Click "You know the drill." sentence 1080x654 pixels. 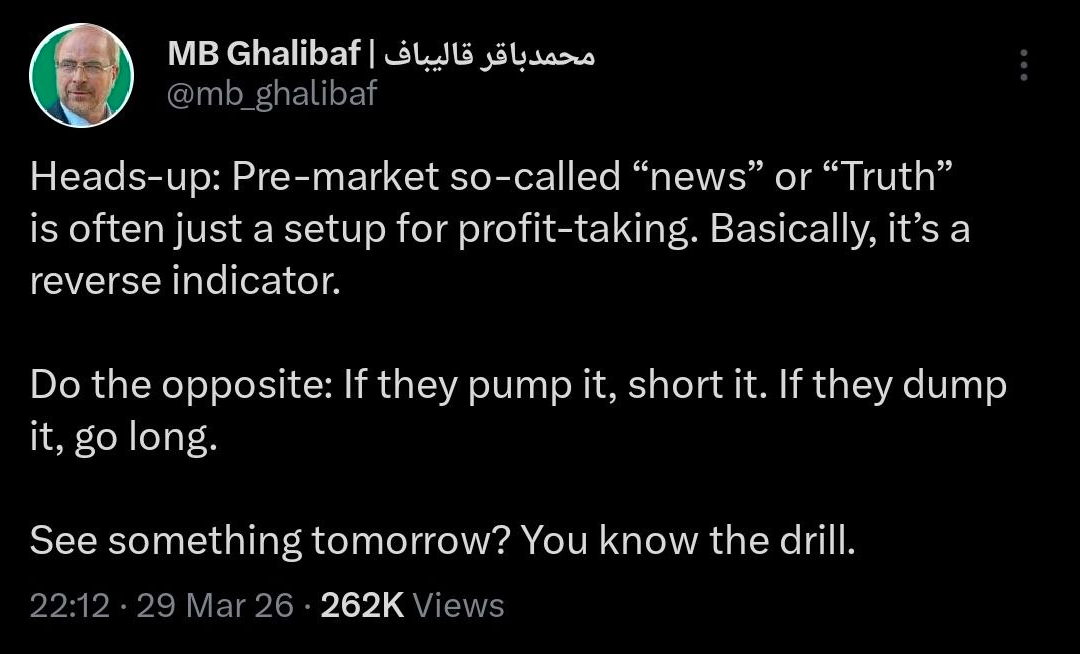(689, 541)
